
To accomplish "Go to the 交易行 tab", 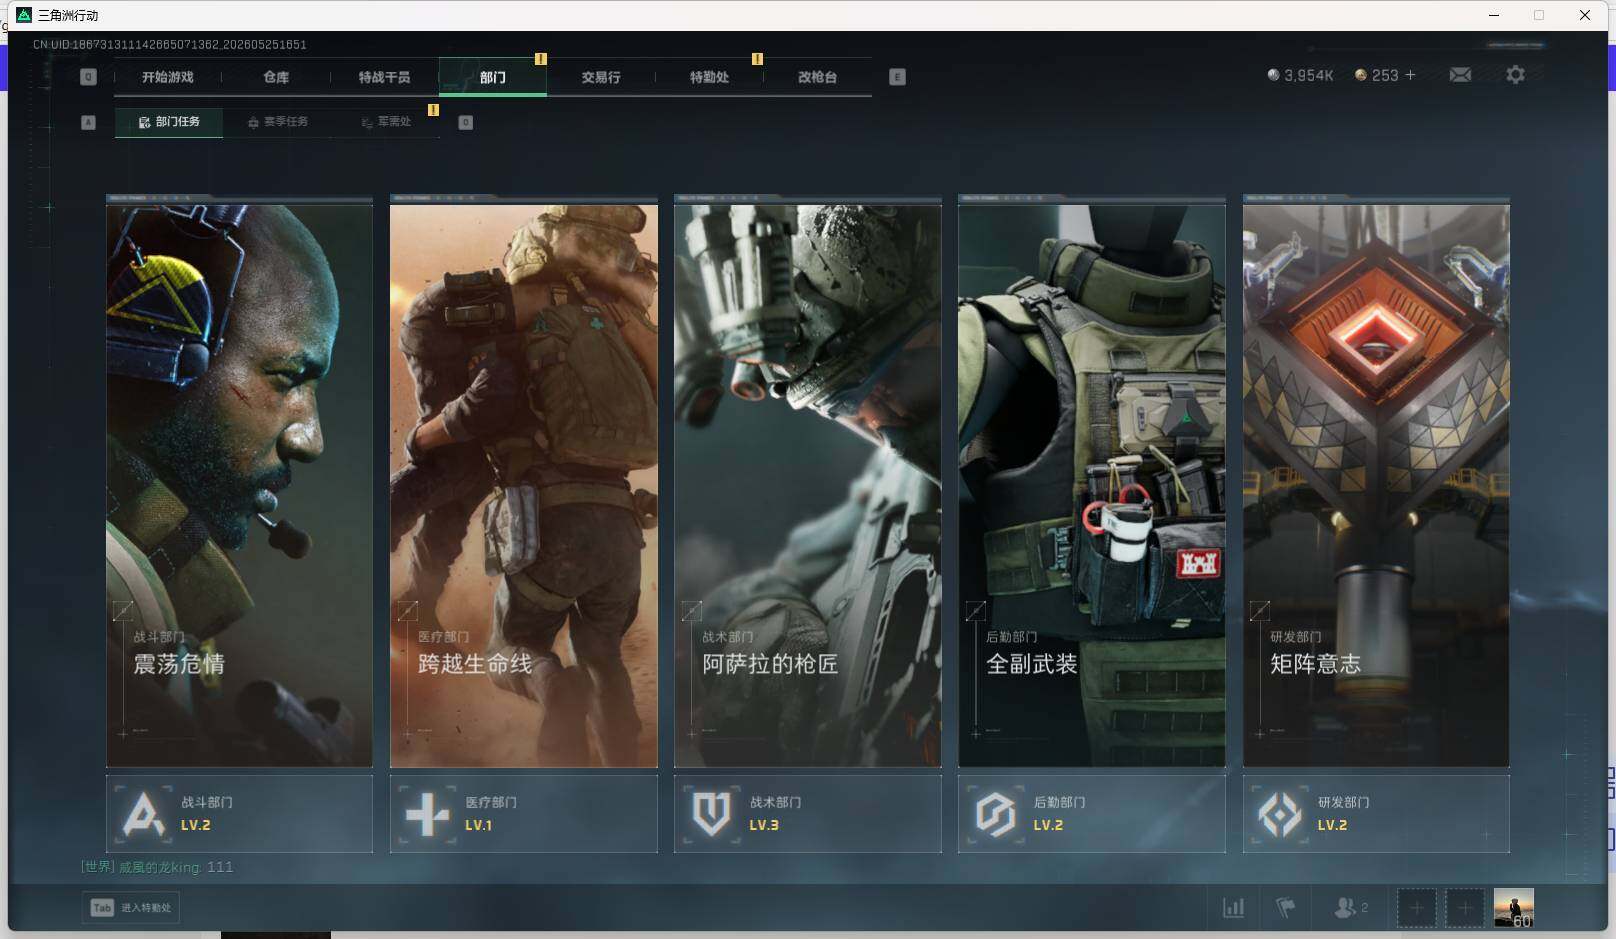I will tap(601, 77).
